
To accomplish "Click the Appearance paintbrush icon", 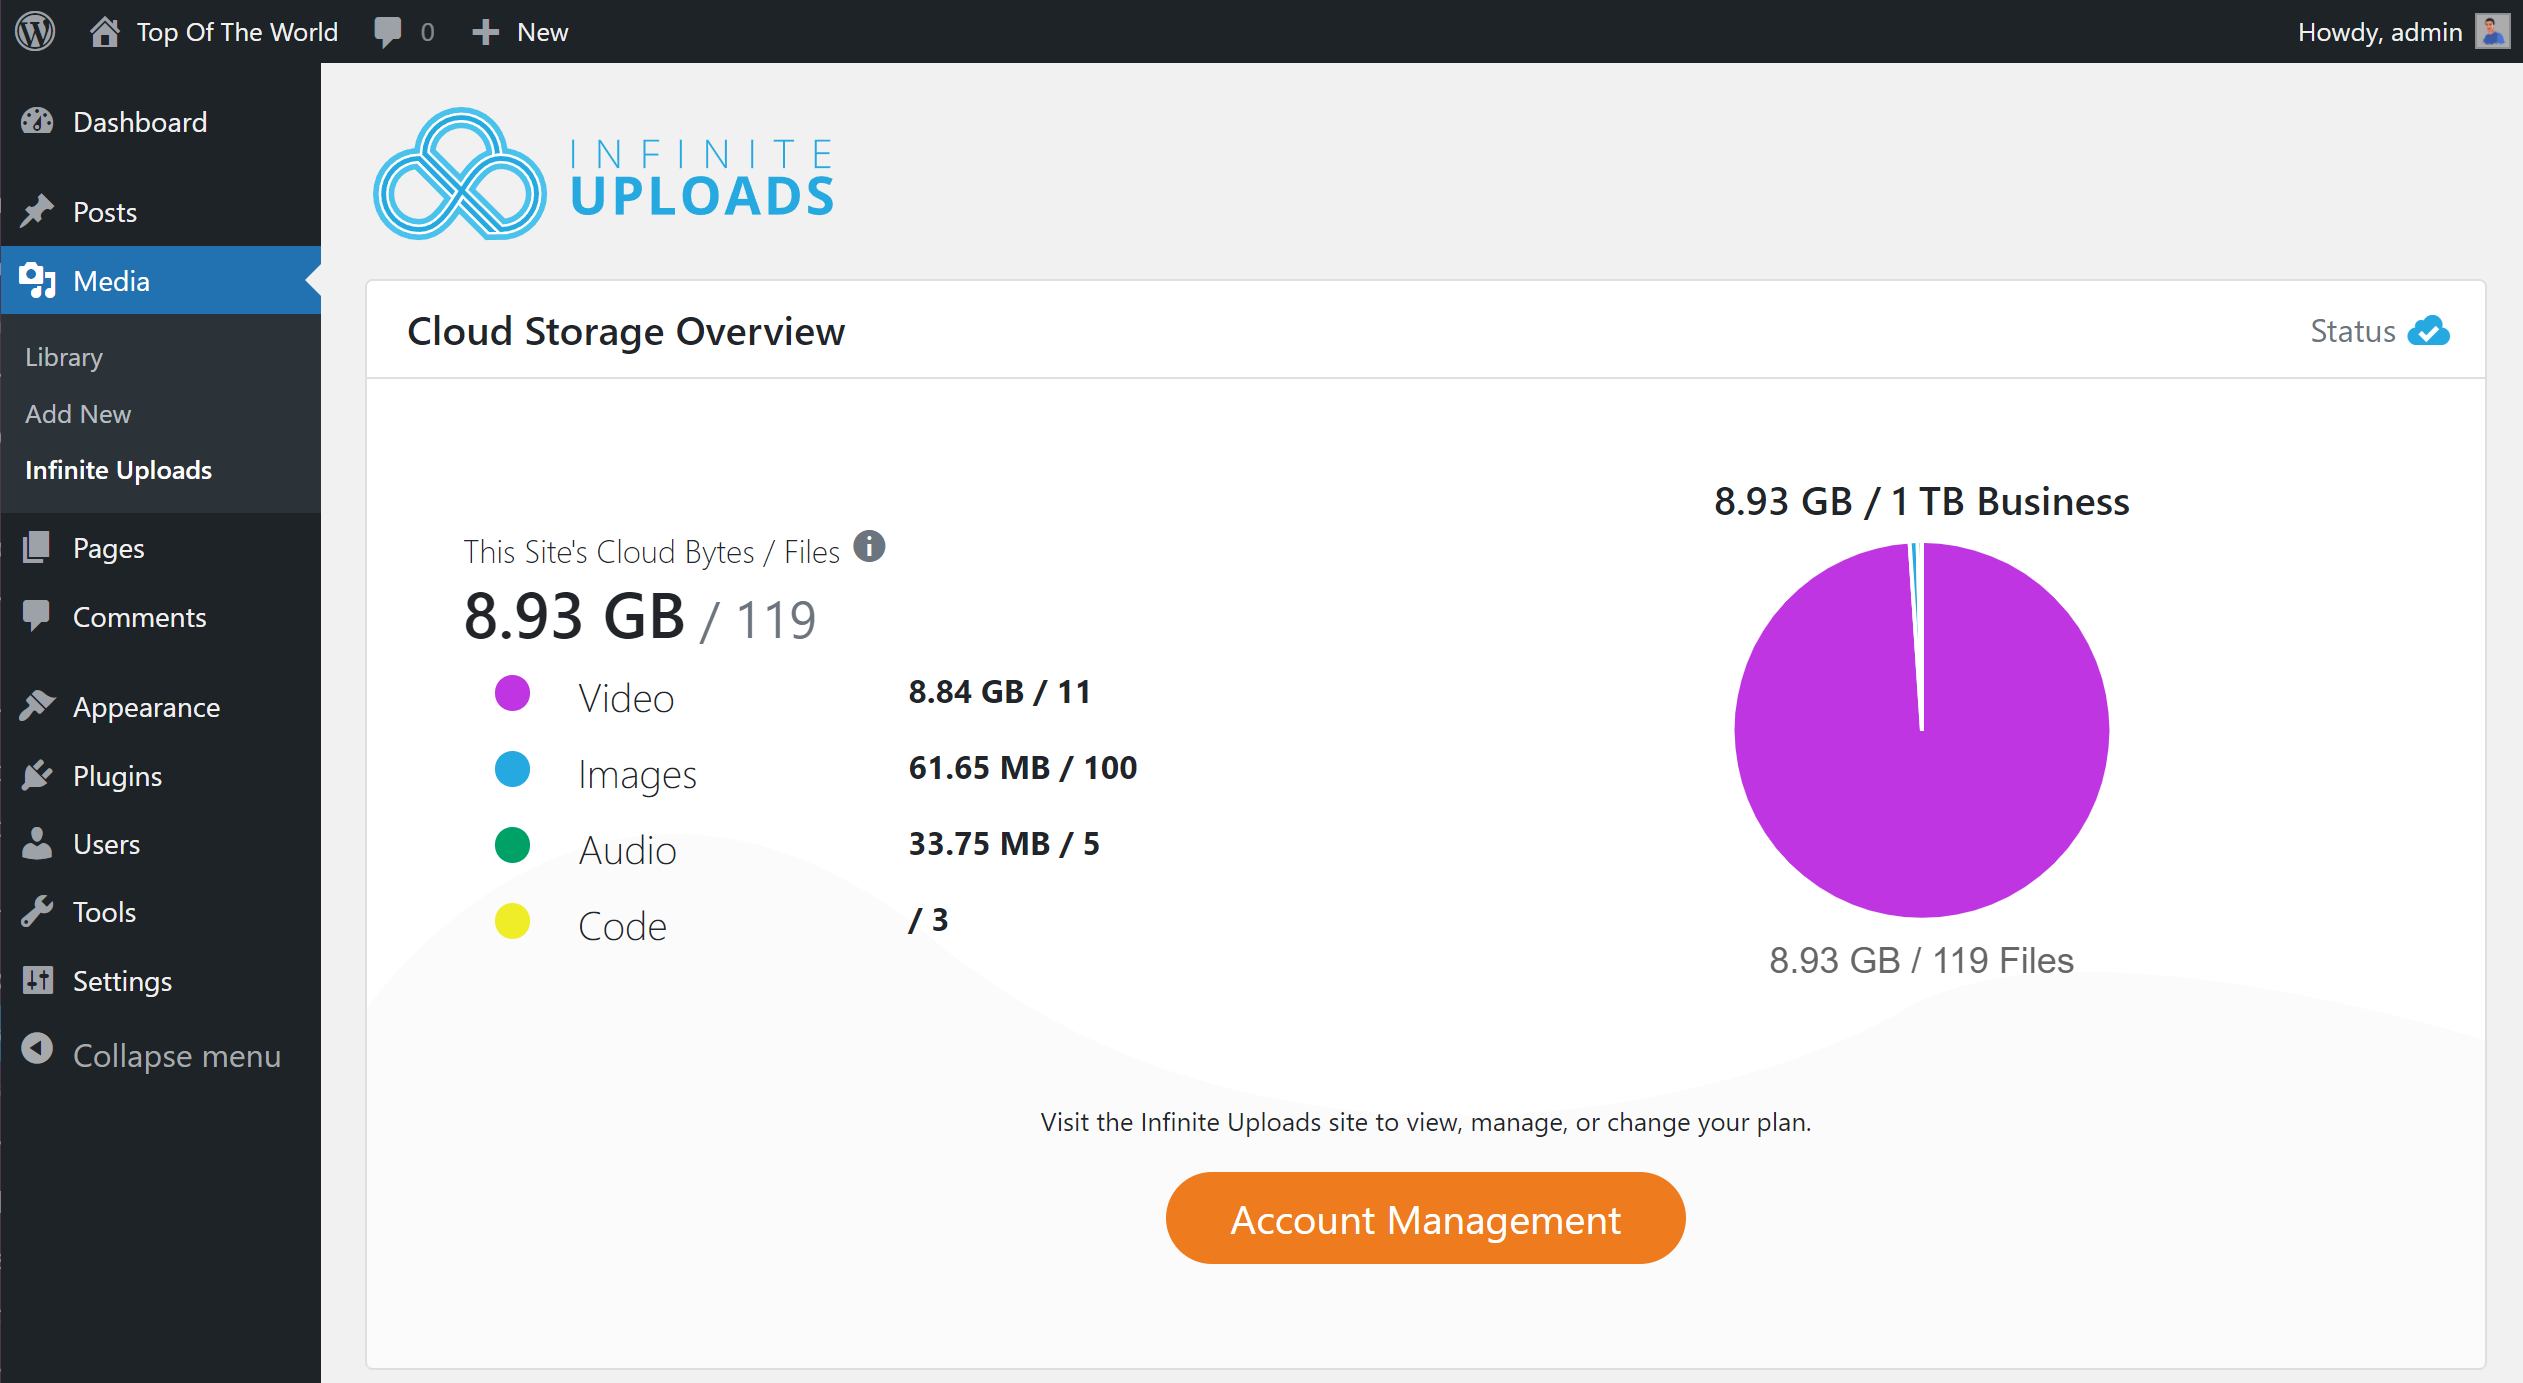I will tap(37, 706).
